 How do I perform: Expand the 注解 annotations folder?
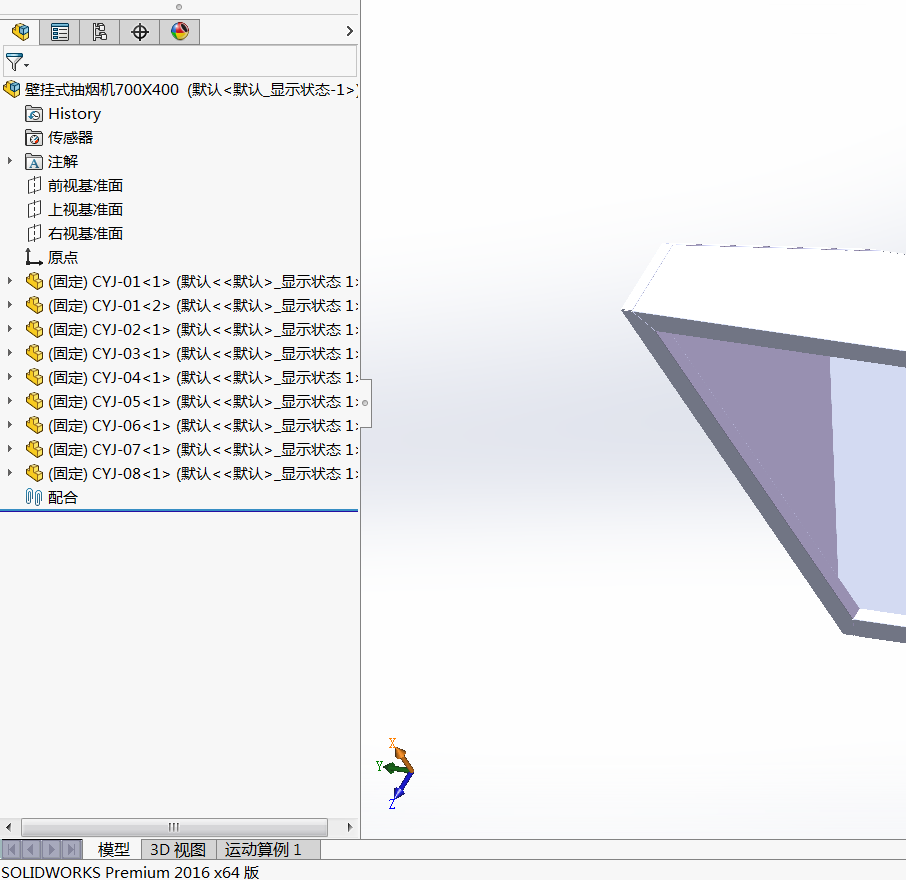pos(9,161)
